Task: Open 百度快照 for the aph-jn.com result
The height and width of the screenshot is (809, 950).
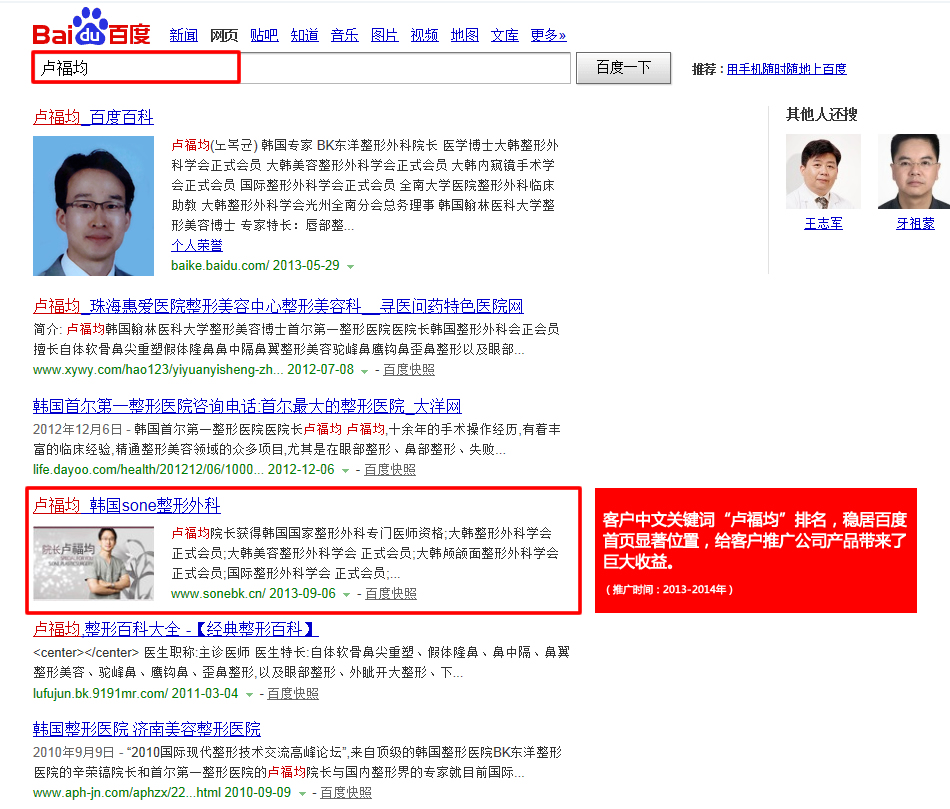Action: (345, 793)
